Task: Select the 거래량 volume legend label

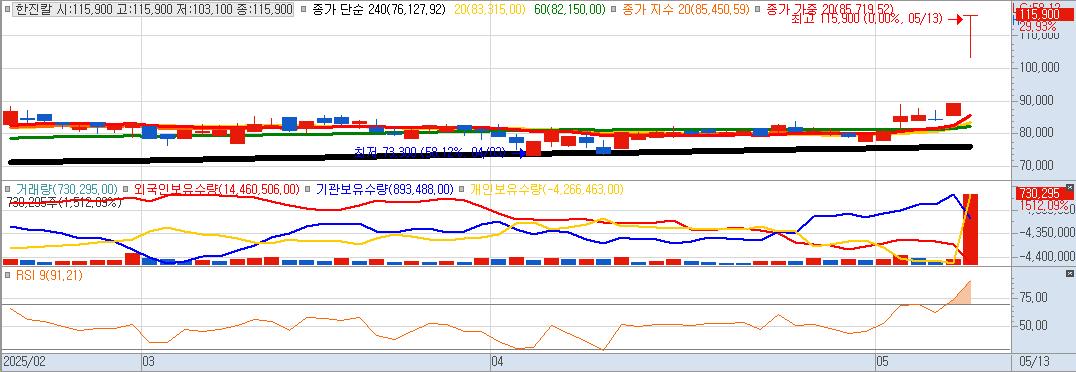Action: pos(66,189)
